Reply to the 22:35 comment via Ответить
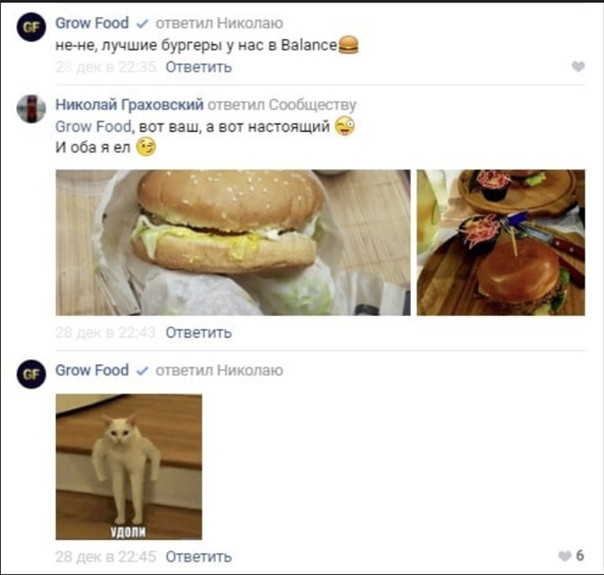This screenshot has height=575, width=604. 199,67
